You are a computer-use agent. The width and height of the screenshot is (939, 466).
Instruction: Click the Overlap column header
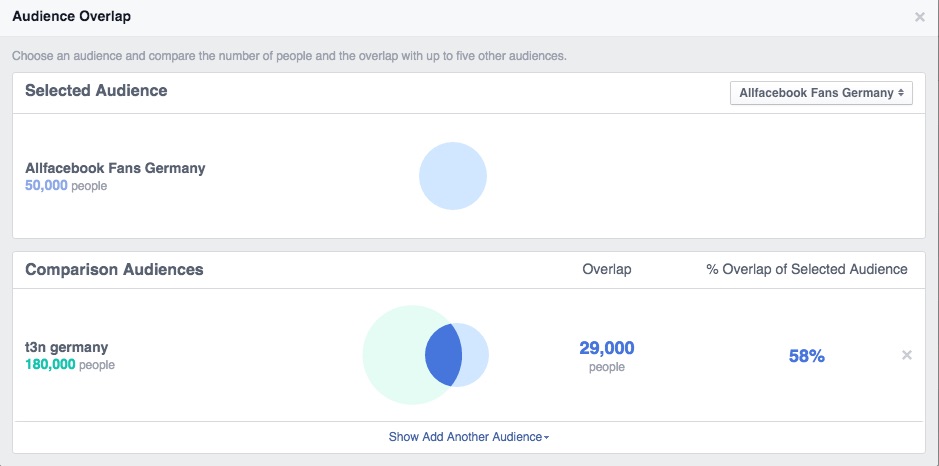607,270
